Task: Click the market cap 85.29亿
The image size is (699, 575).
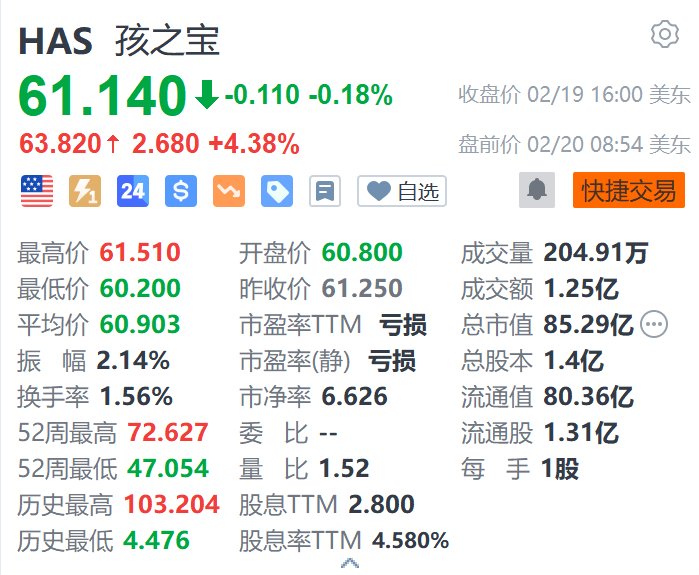Action: (588, 324)
